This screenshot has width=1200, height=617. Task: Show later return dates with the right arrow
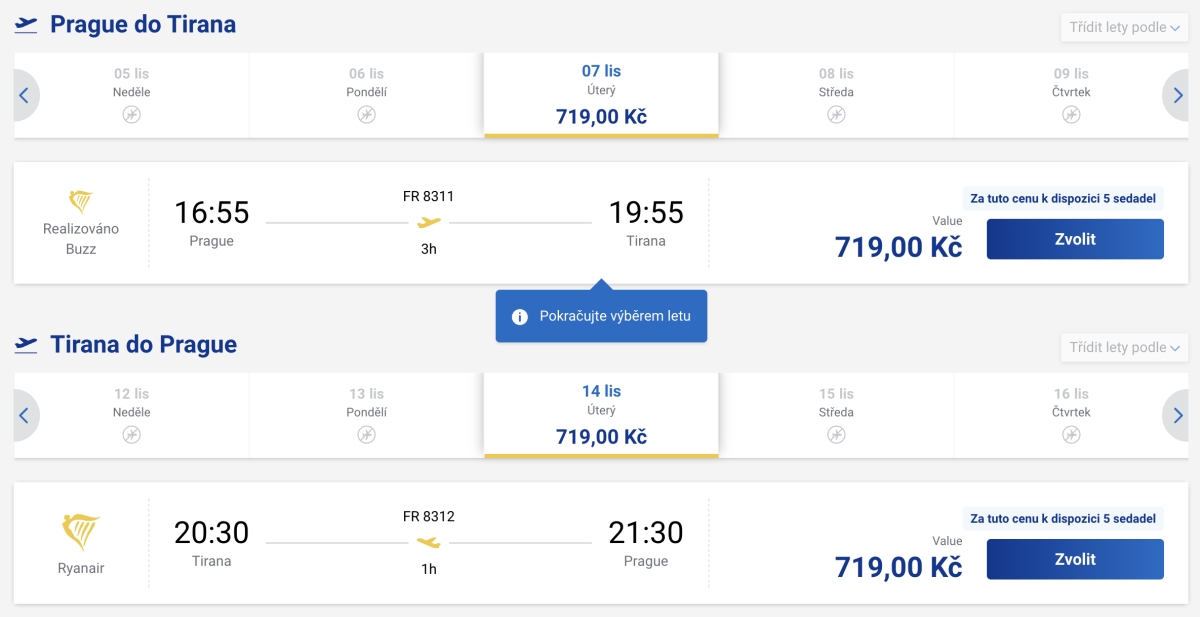[1177, 416]
